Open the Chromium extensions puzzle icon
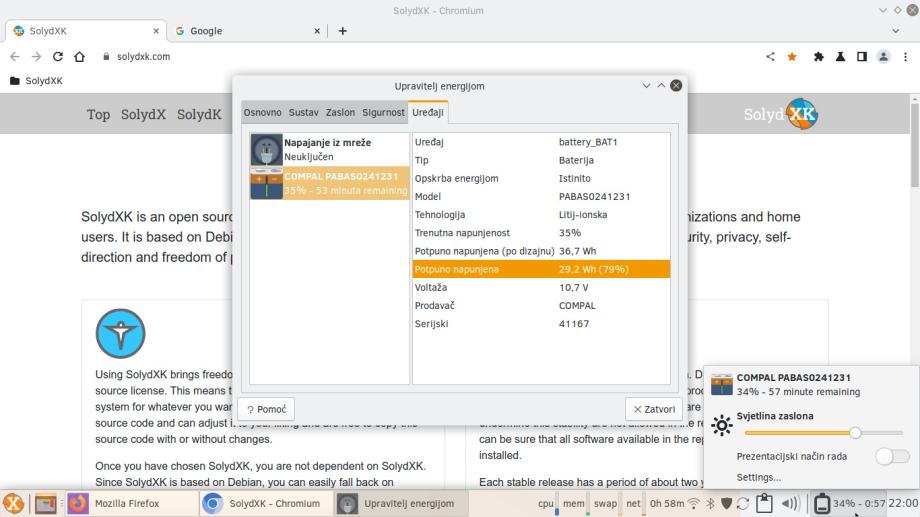Image resolution: width=920 pixels, height=517 pixels. 818,56
